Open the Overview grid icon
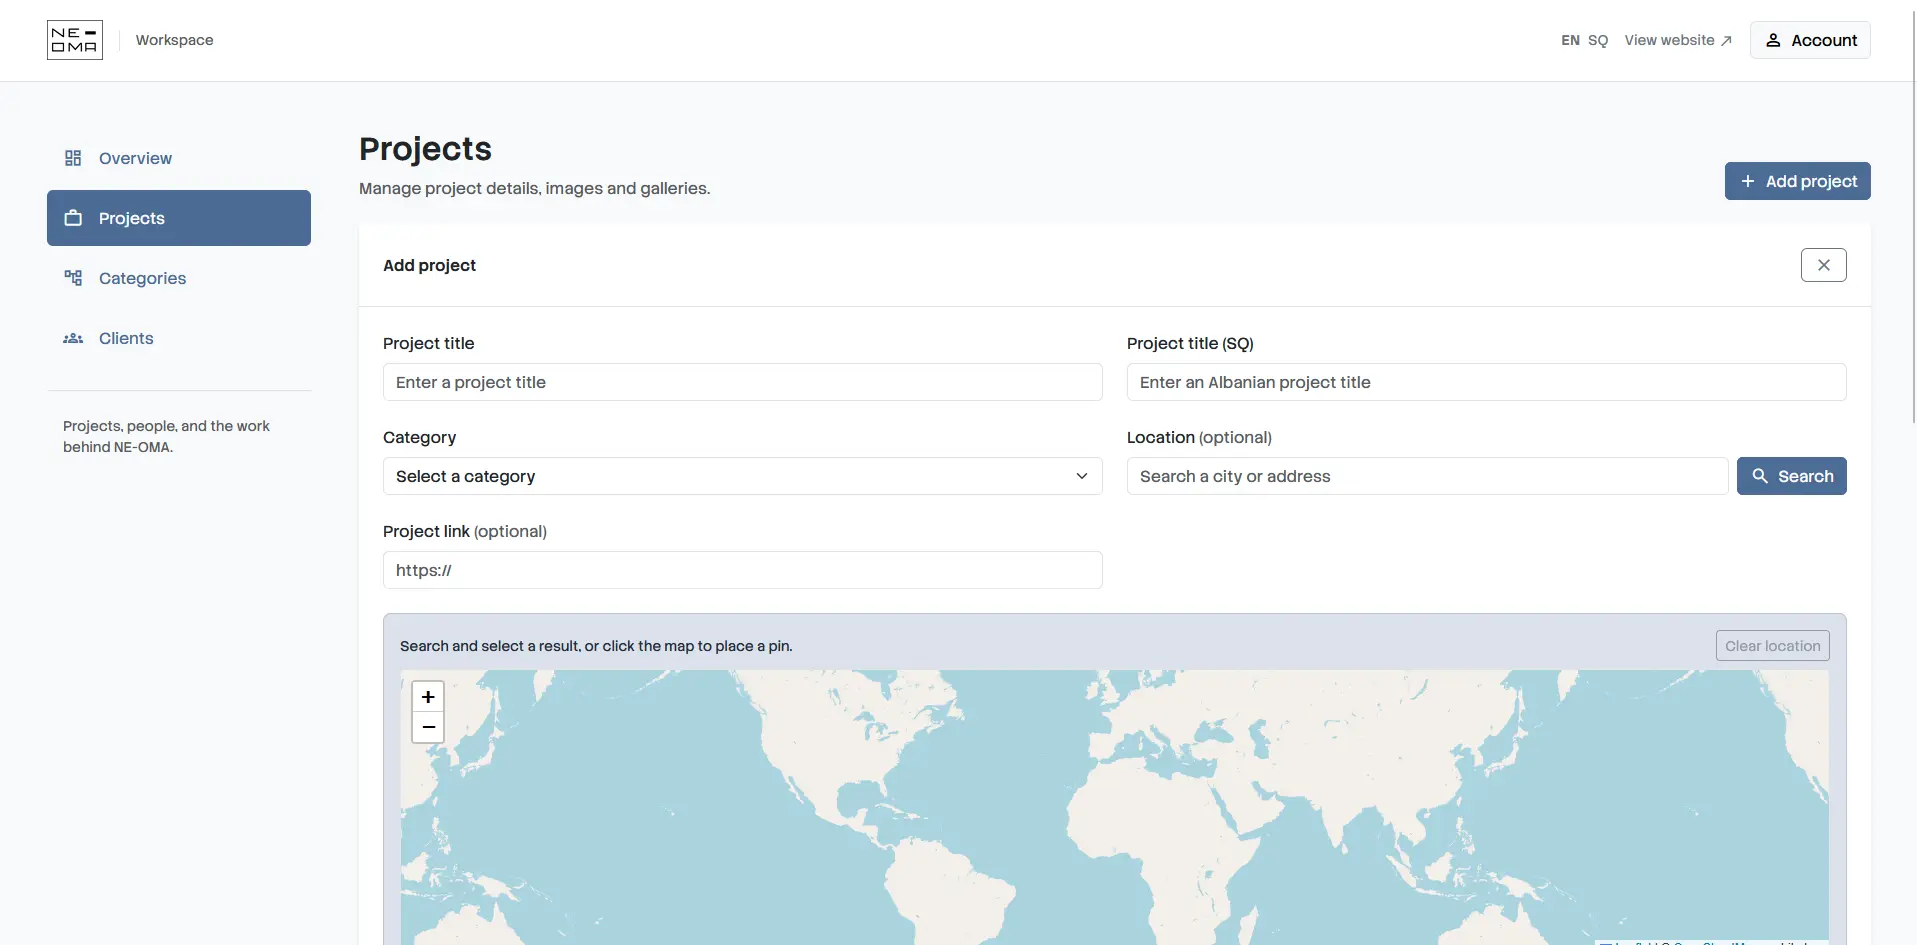The image size is (1917, 945). coord(73,158)
